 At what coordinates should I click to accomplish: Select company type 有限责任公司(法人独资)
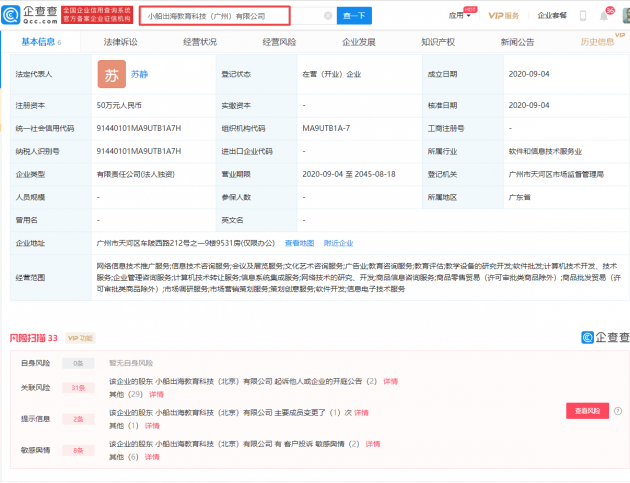(135, 174)
